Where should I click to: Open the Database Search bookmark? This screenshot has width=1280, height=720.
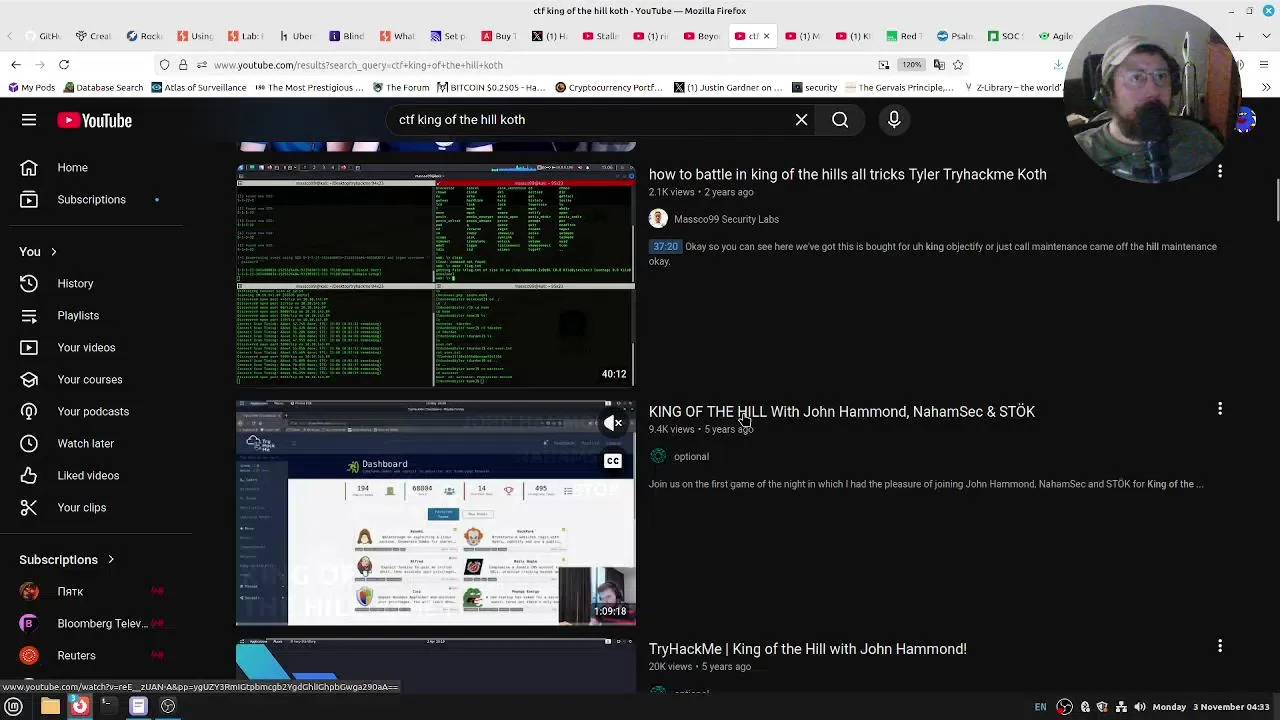(103, 88)
